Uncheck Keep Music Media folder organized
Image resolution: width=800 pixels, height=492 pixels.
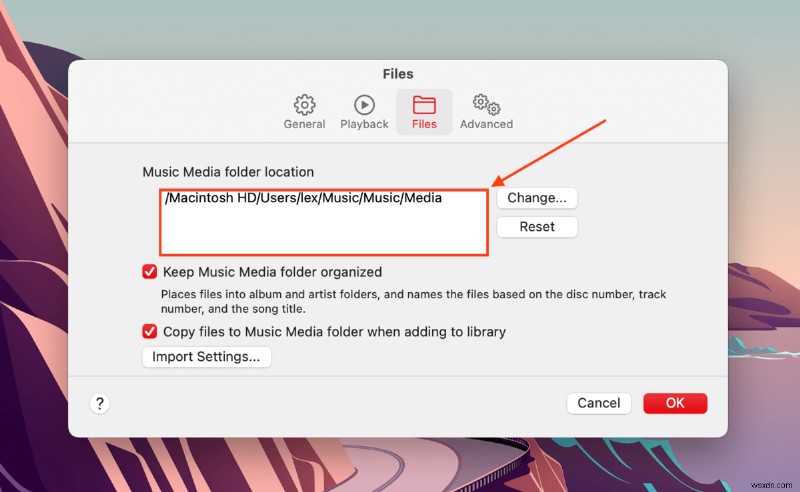coord(149,272)
